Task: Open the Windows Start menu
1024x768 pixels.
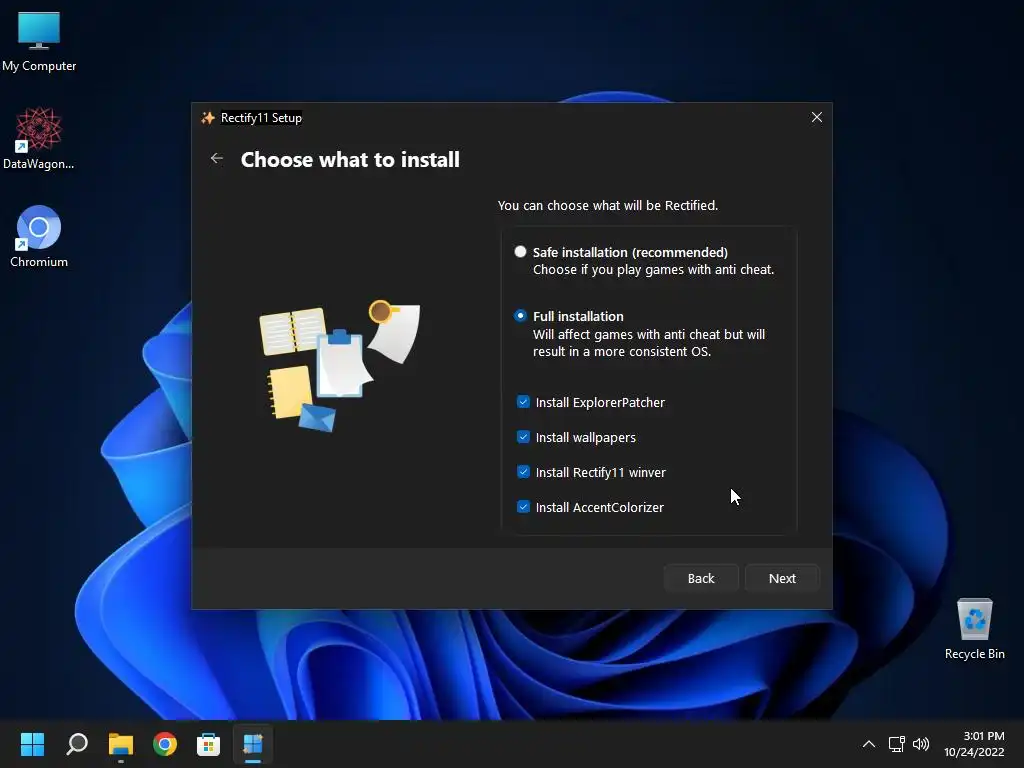Action: pos(32,744)
